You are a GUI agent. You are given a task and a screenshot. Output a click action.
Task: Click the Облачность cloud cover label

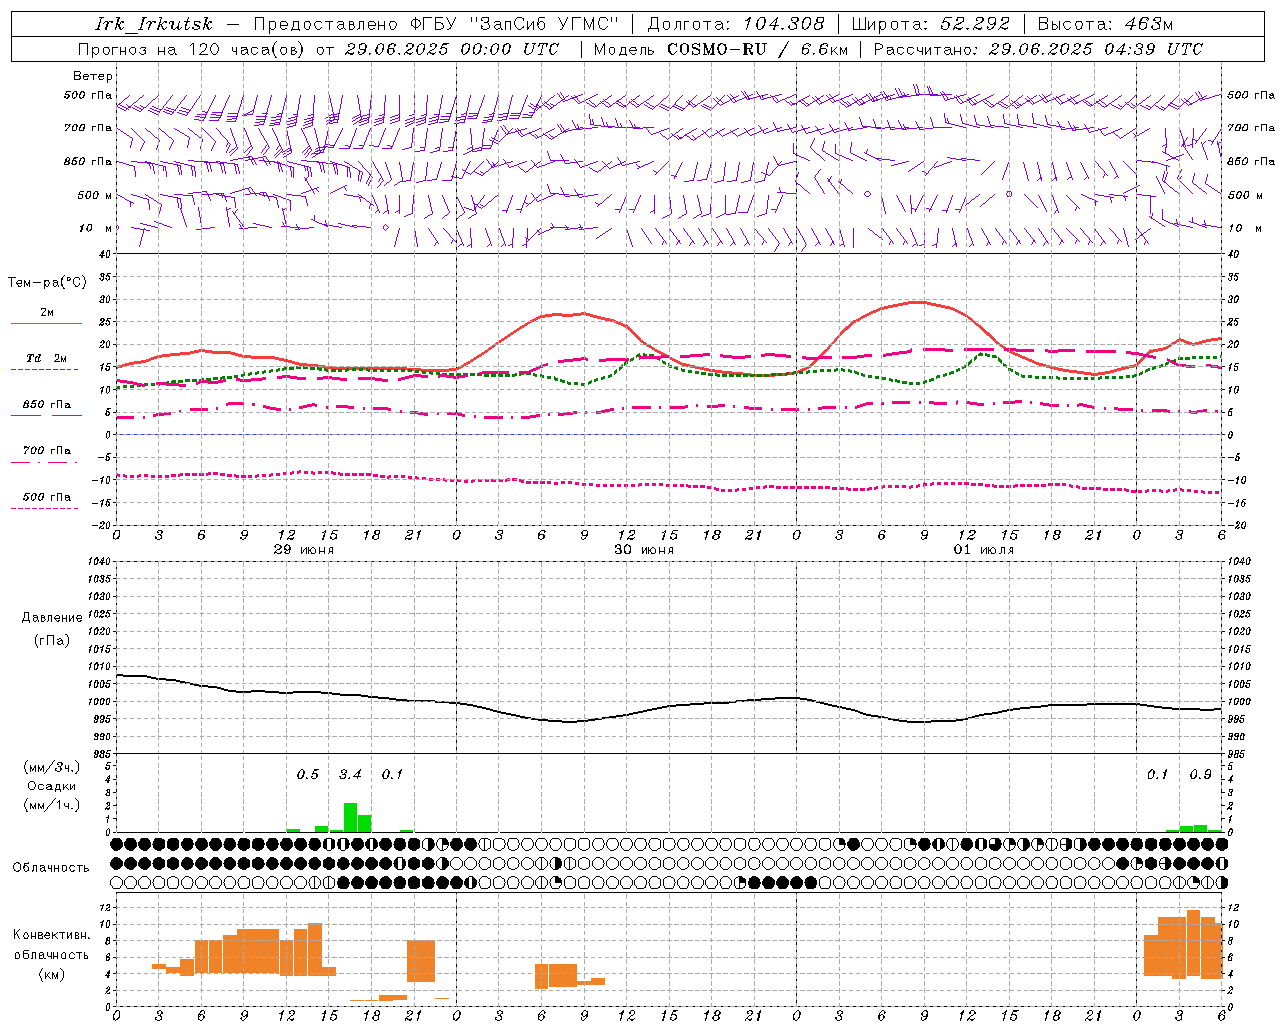pyautogui.click(x=51, y=868)
